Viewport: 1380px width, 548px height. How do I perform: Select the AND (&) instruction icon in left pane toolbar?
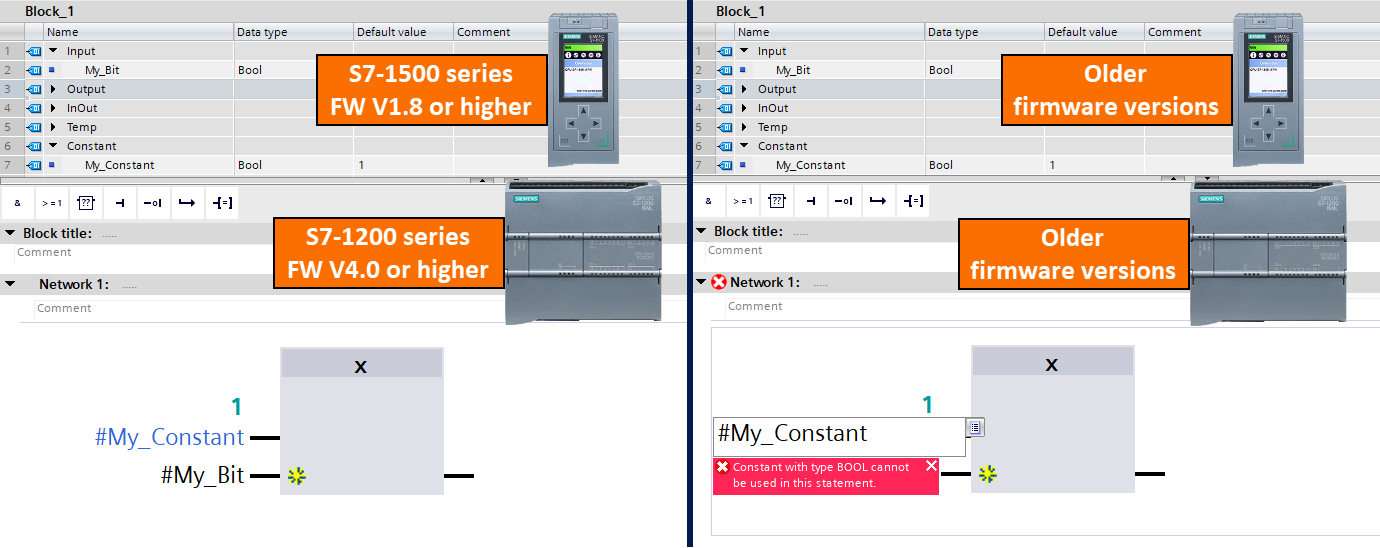point(18,202)
